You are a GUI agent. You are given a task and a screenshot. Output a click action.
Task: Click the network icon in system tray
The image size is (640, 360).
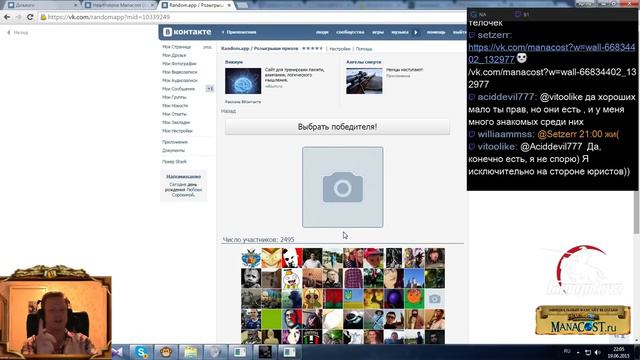(x=588, y=352)
